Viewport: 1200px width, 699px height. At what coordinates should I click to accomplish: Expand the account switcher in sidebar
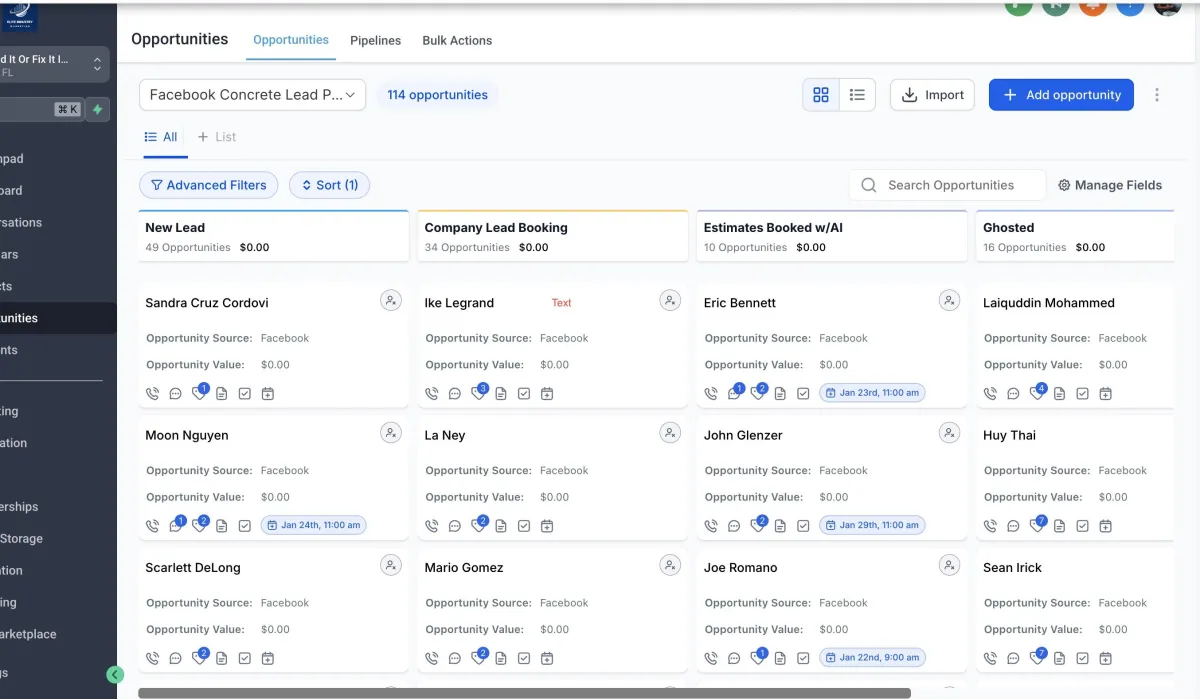click(x=97, y=65)
